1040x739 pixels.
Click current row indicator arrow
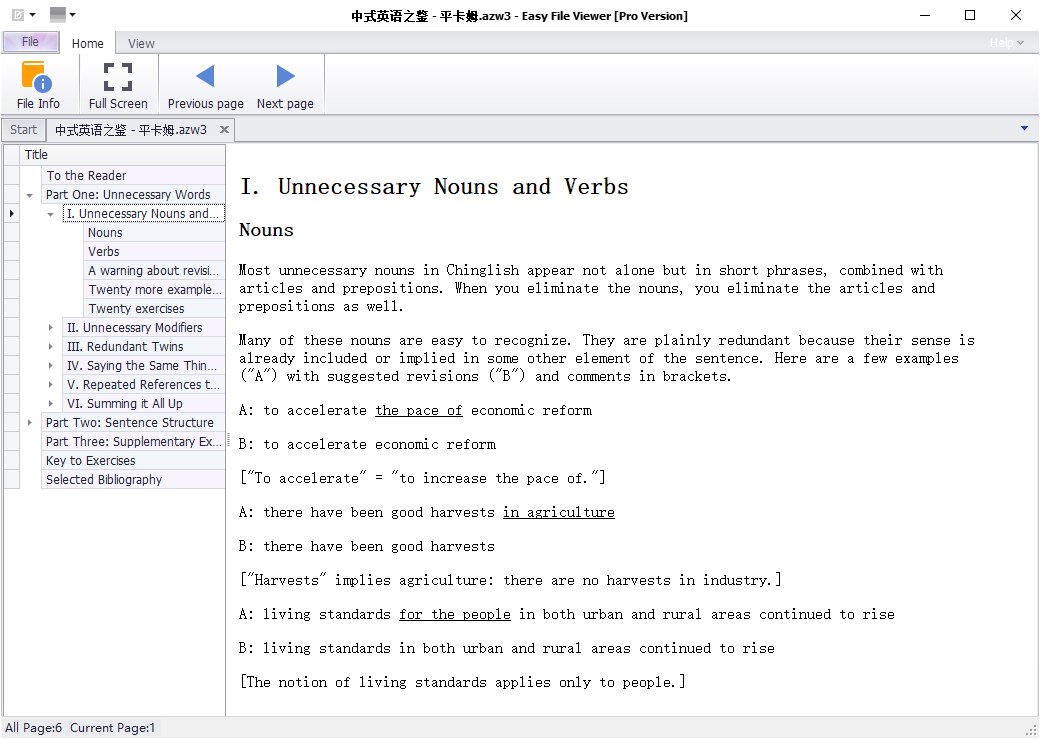click(11, 214)
